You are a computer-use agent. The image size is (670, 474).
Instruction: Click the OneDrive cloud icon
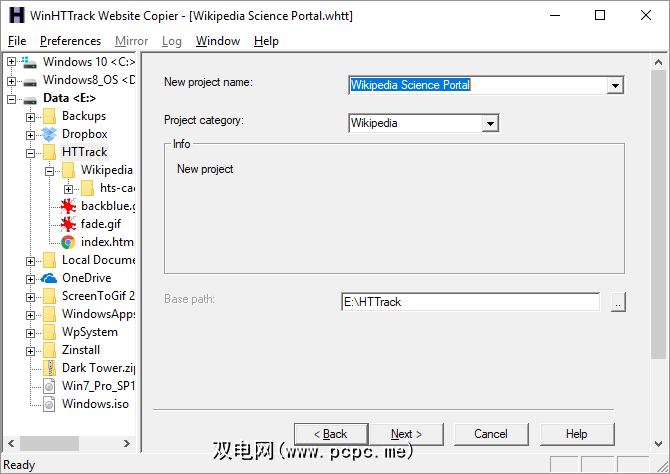49,279
